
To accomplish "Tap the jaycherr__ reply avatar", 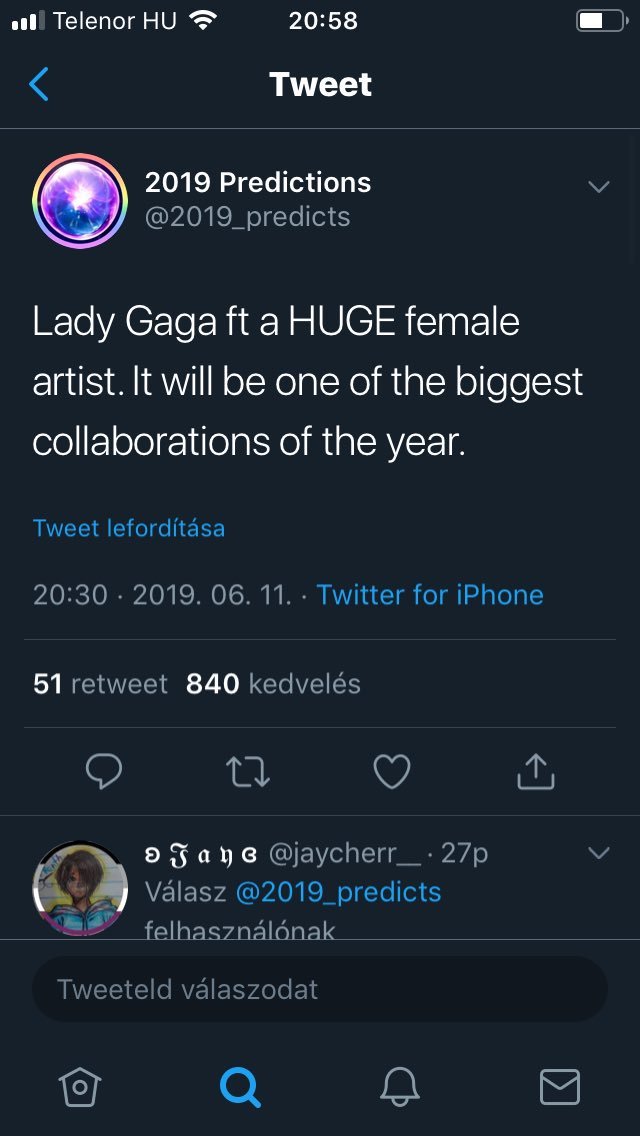I will [x=80, y=888].
